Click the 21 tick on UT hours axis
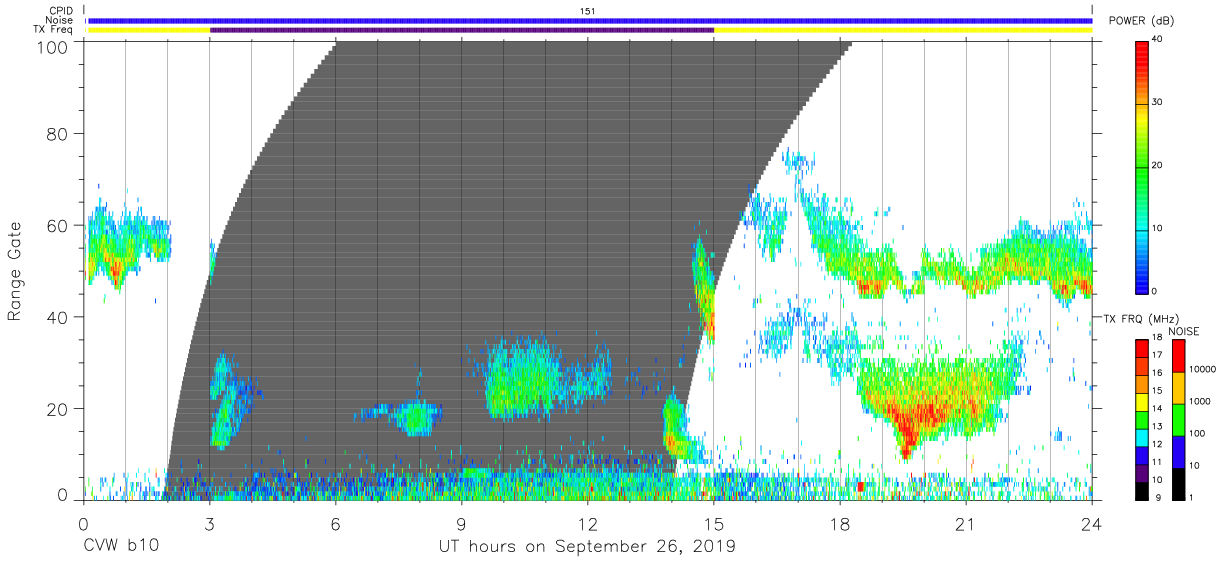This screenshot has width=1228, height=567. click(x=966, y=524)
